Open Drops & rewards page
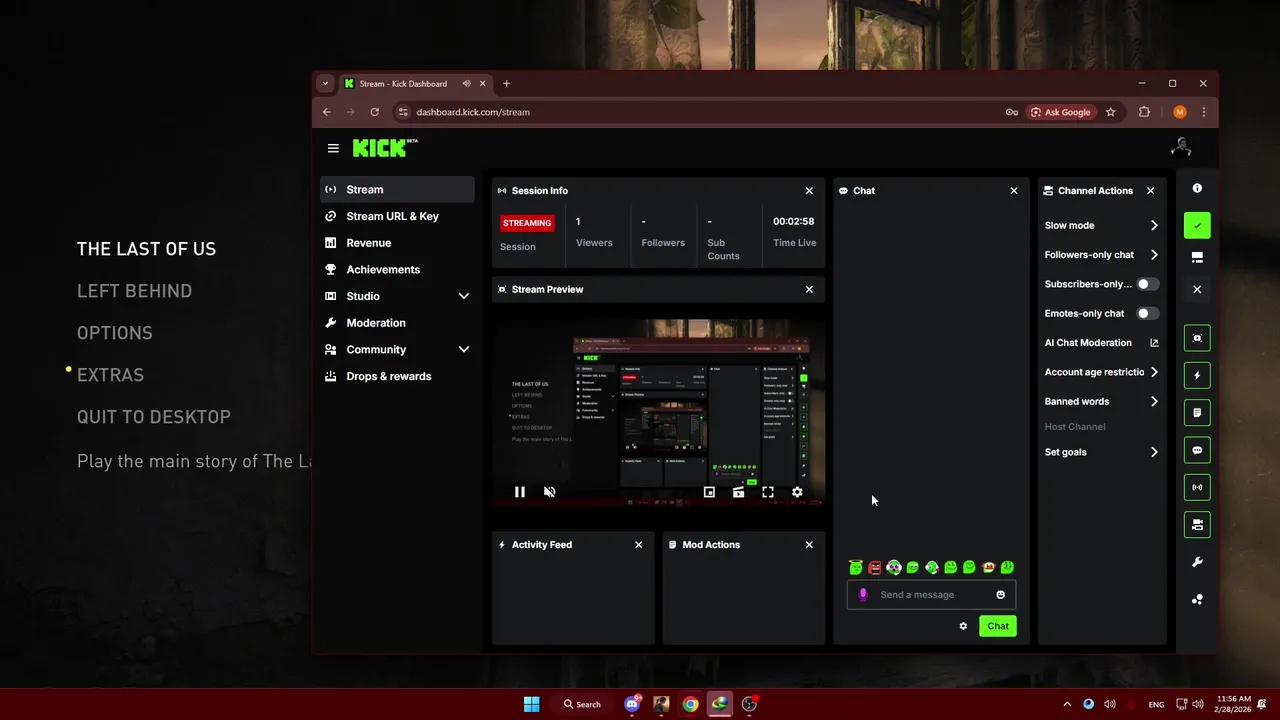Viewport: 1280px width, 720px height. [x=397, y=376]
